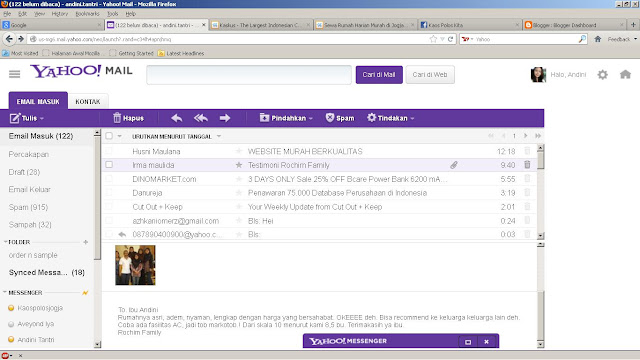Collapse the MESSENGER section

tap(5, 293)
